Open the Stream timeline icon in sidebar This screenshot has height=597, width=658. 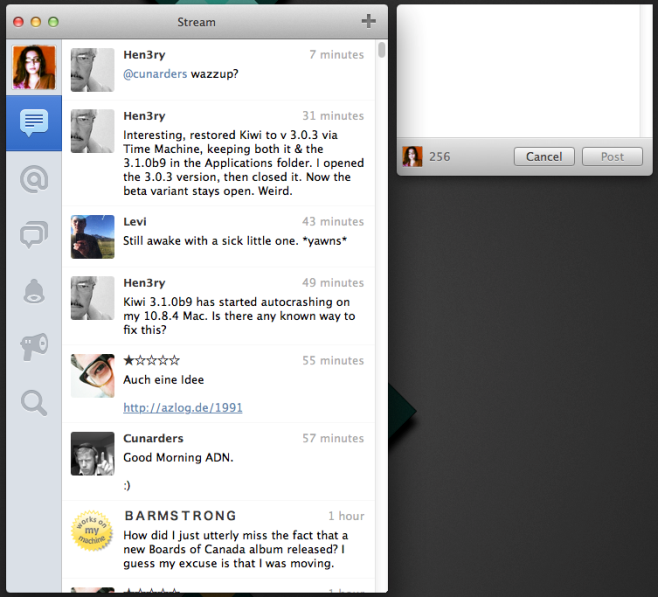tap(34, 123)
